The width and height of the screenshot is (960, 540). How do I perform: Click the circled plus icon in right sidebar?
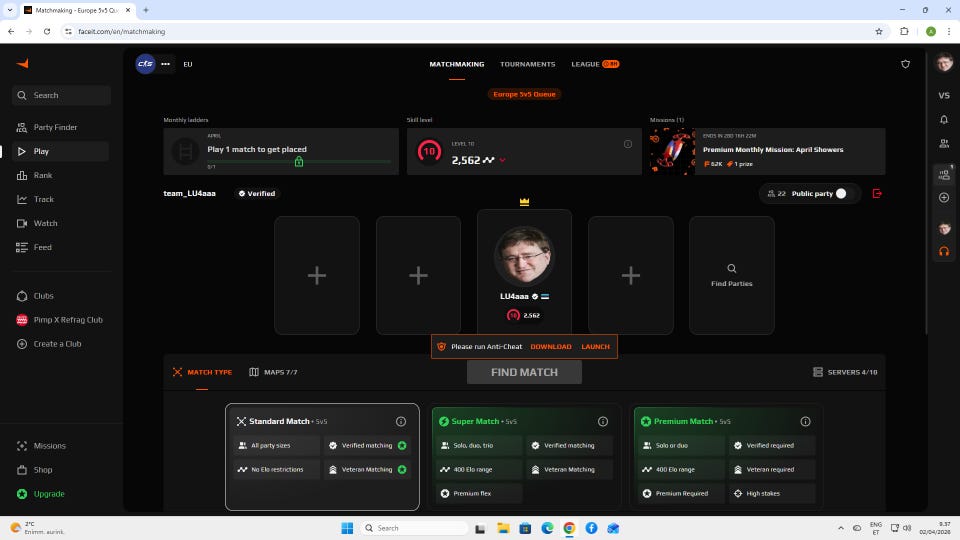[944, 198]
